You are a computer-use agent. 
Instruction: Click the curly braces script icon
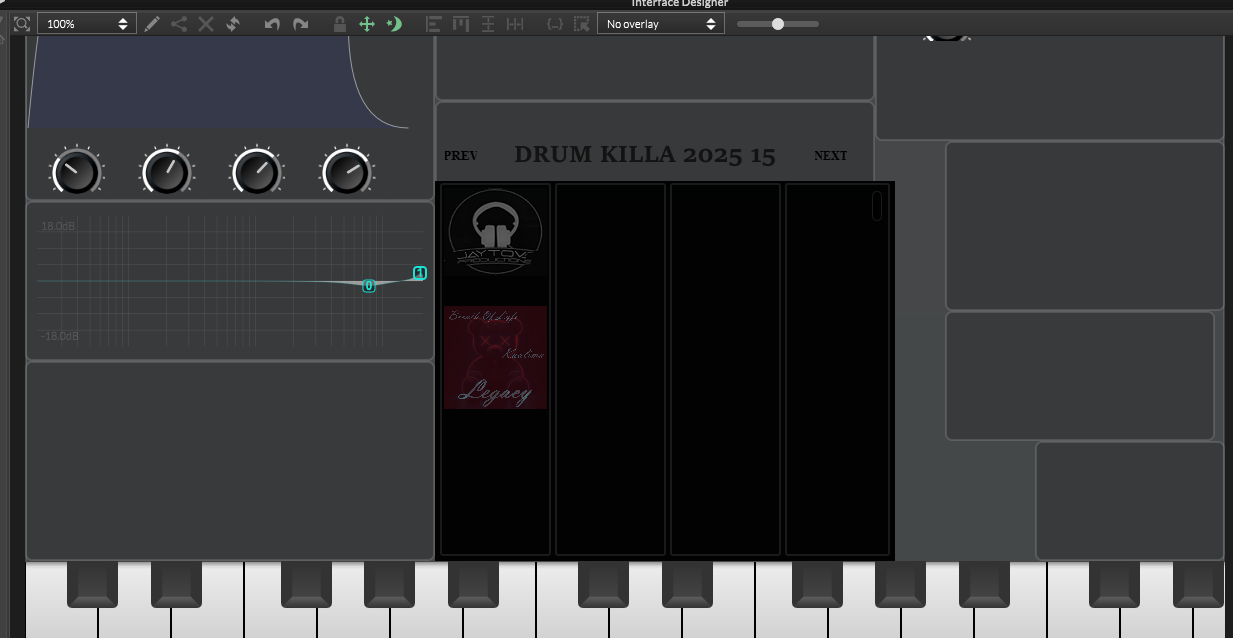(555, 23)
